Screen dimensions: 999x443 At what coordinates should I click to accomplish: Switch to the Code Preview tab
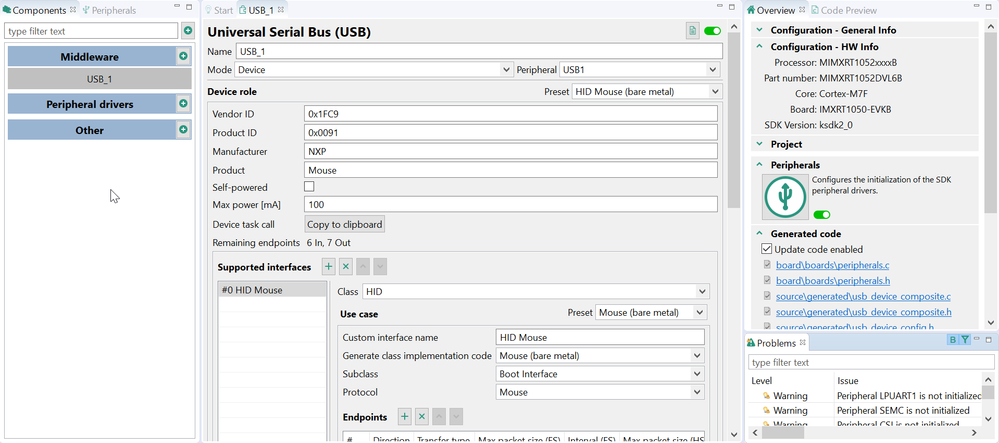pyautogui.click(x=844, y=10)
